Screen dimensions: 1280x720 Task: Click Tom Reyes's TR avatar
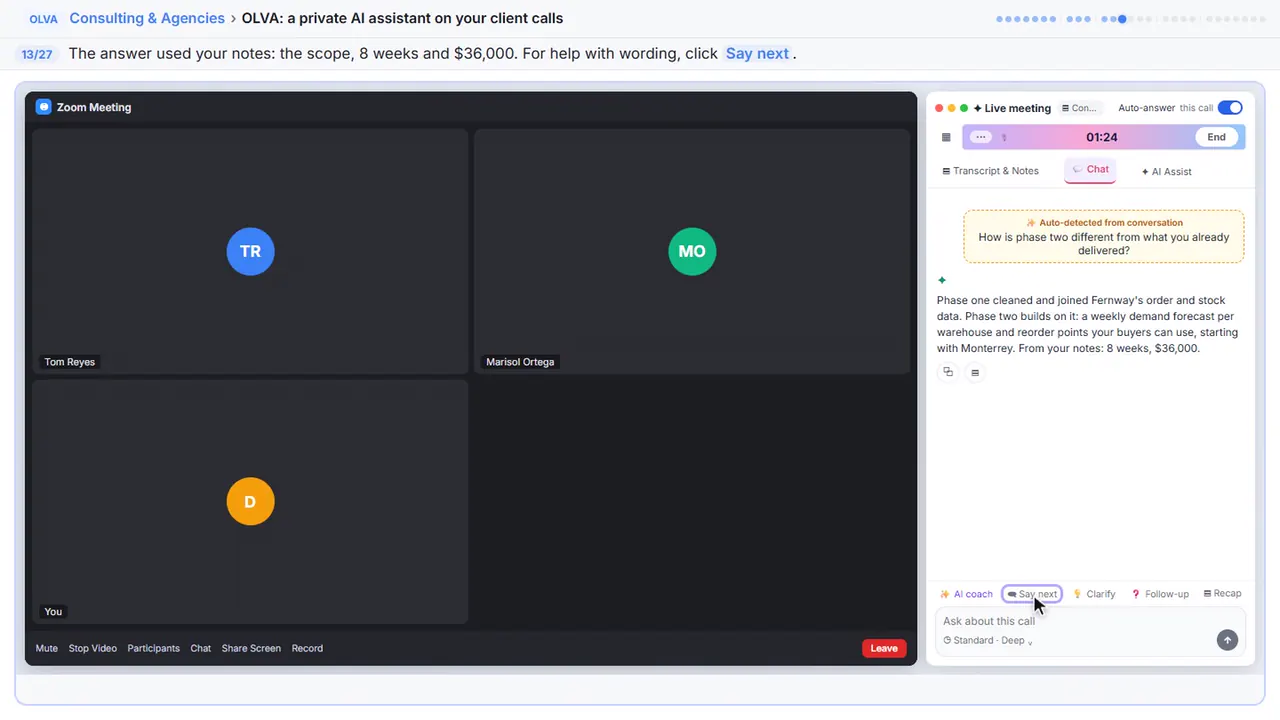250,251
